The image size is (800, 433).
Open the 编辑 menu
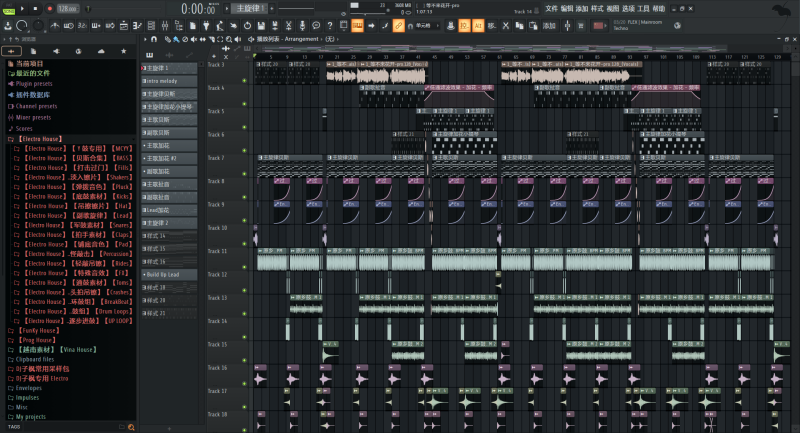pos(566,9)
